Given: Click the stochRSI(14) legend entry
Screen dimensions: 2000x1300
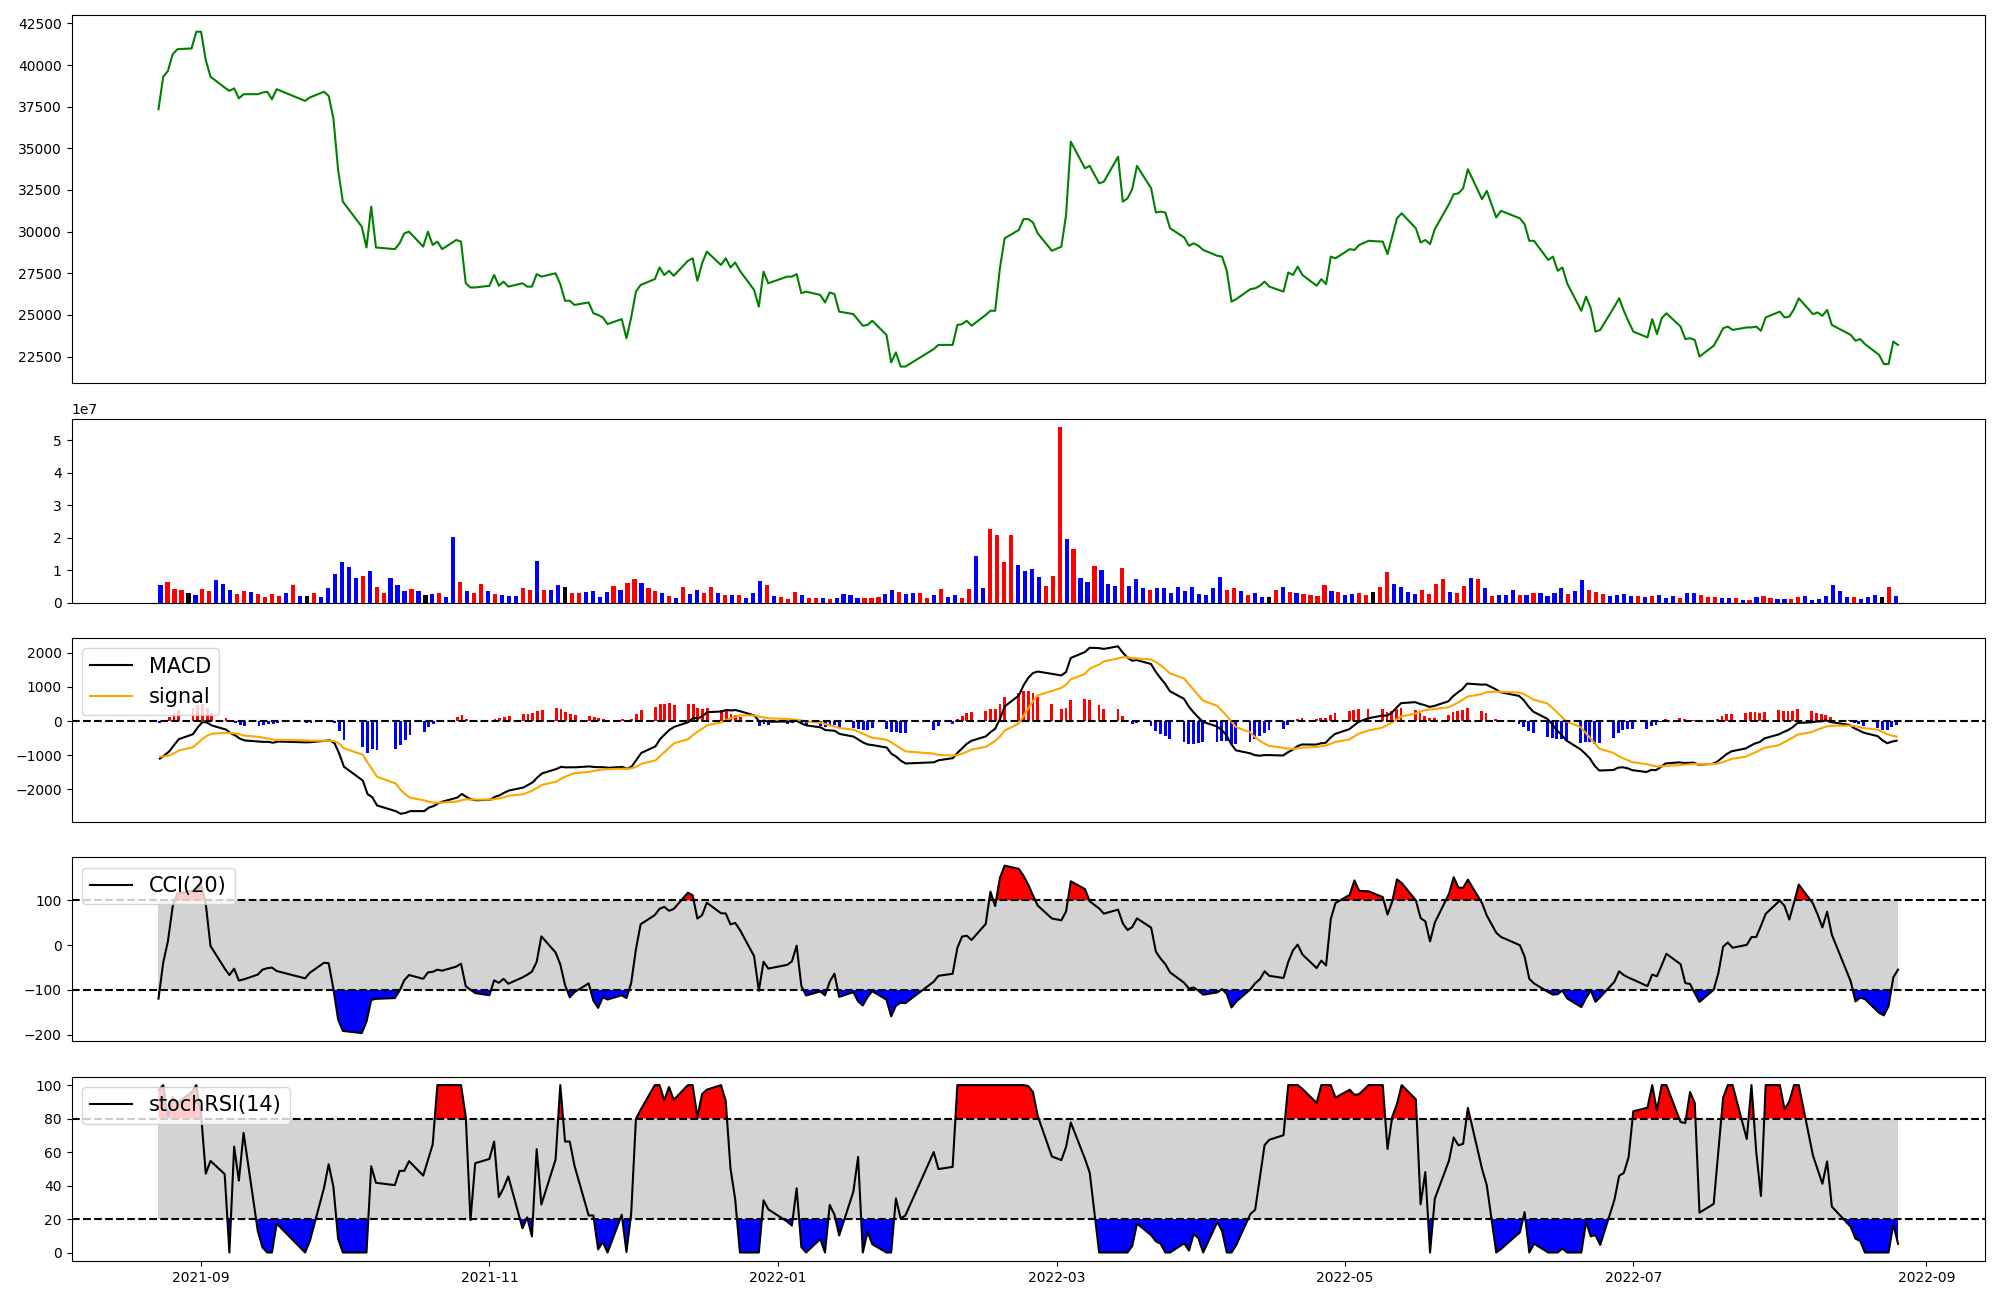Looking at the screenshot, I should coord(214,1104).
